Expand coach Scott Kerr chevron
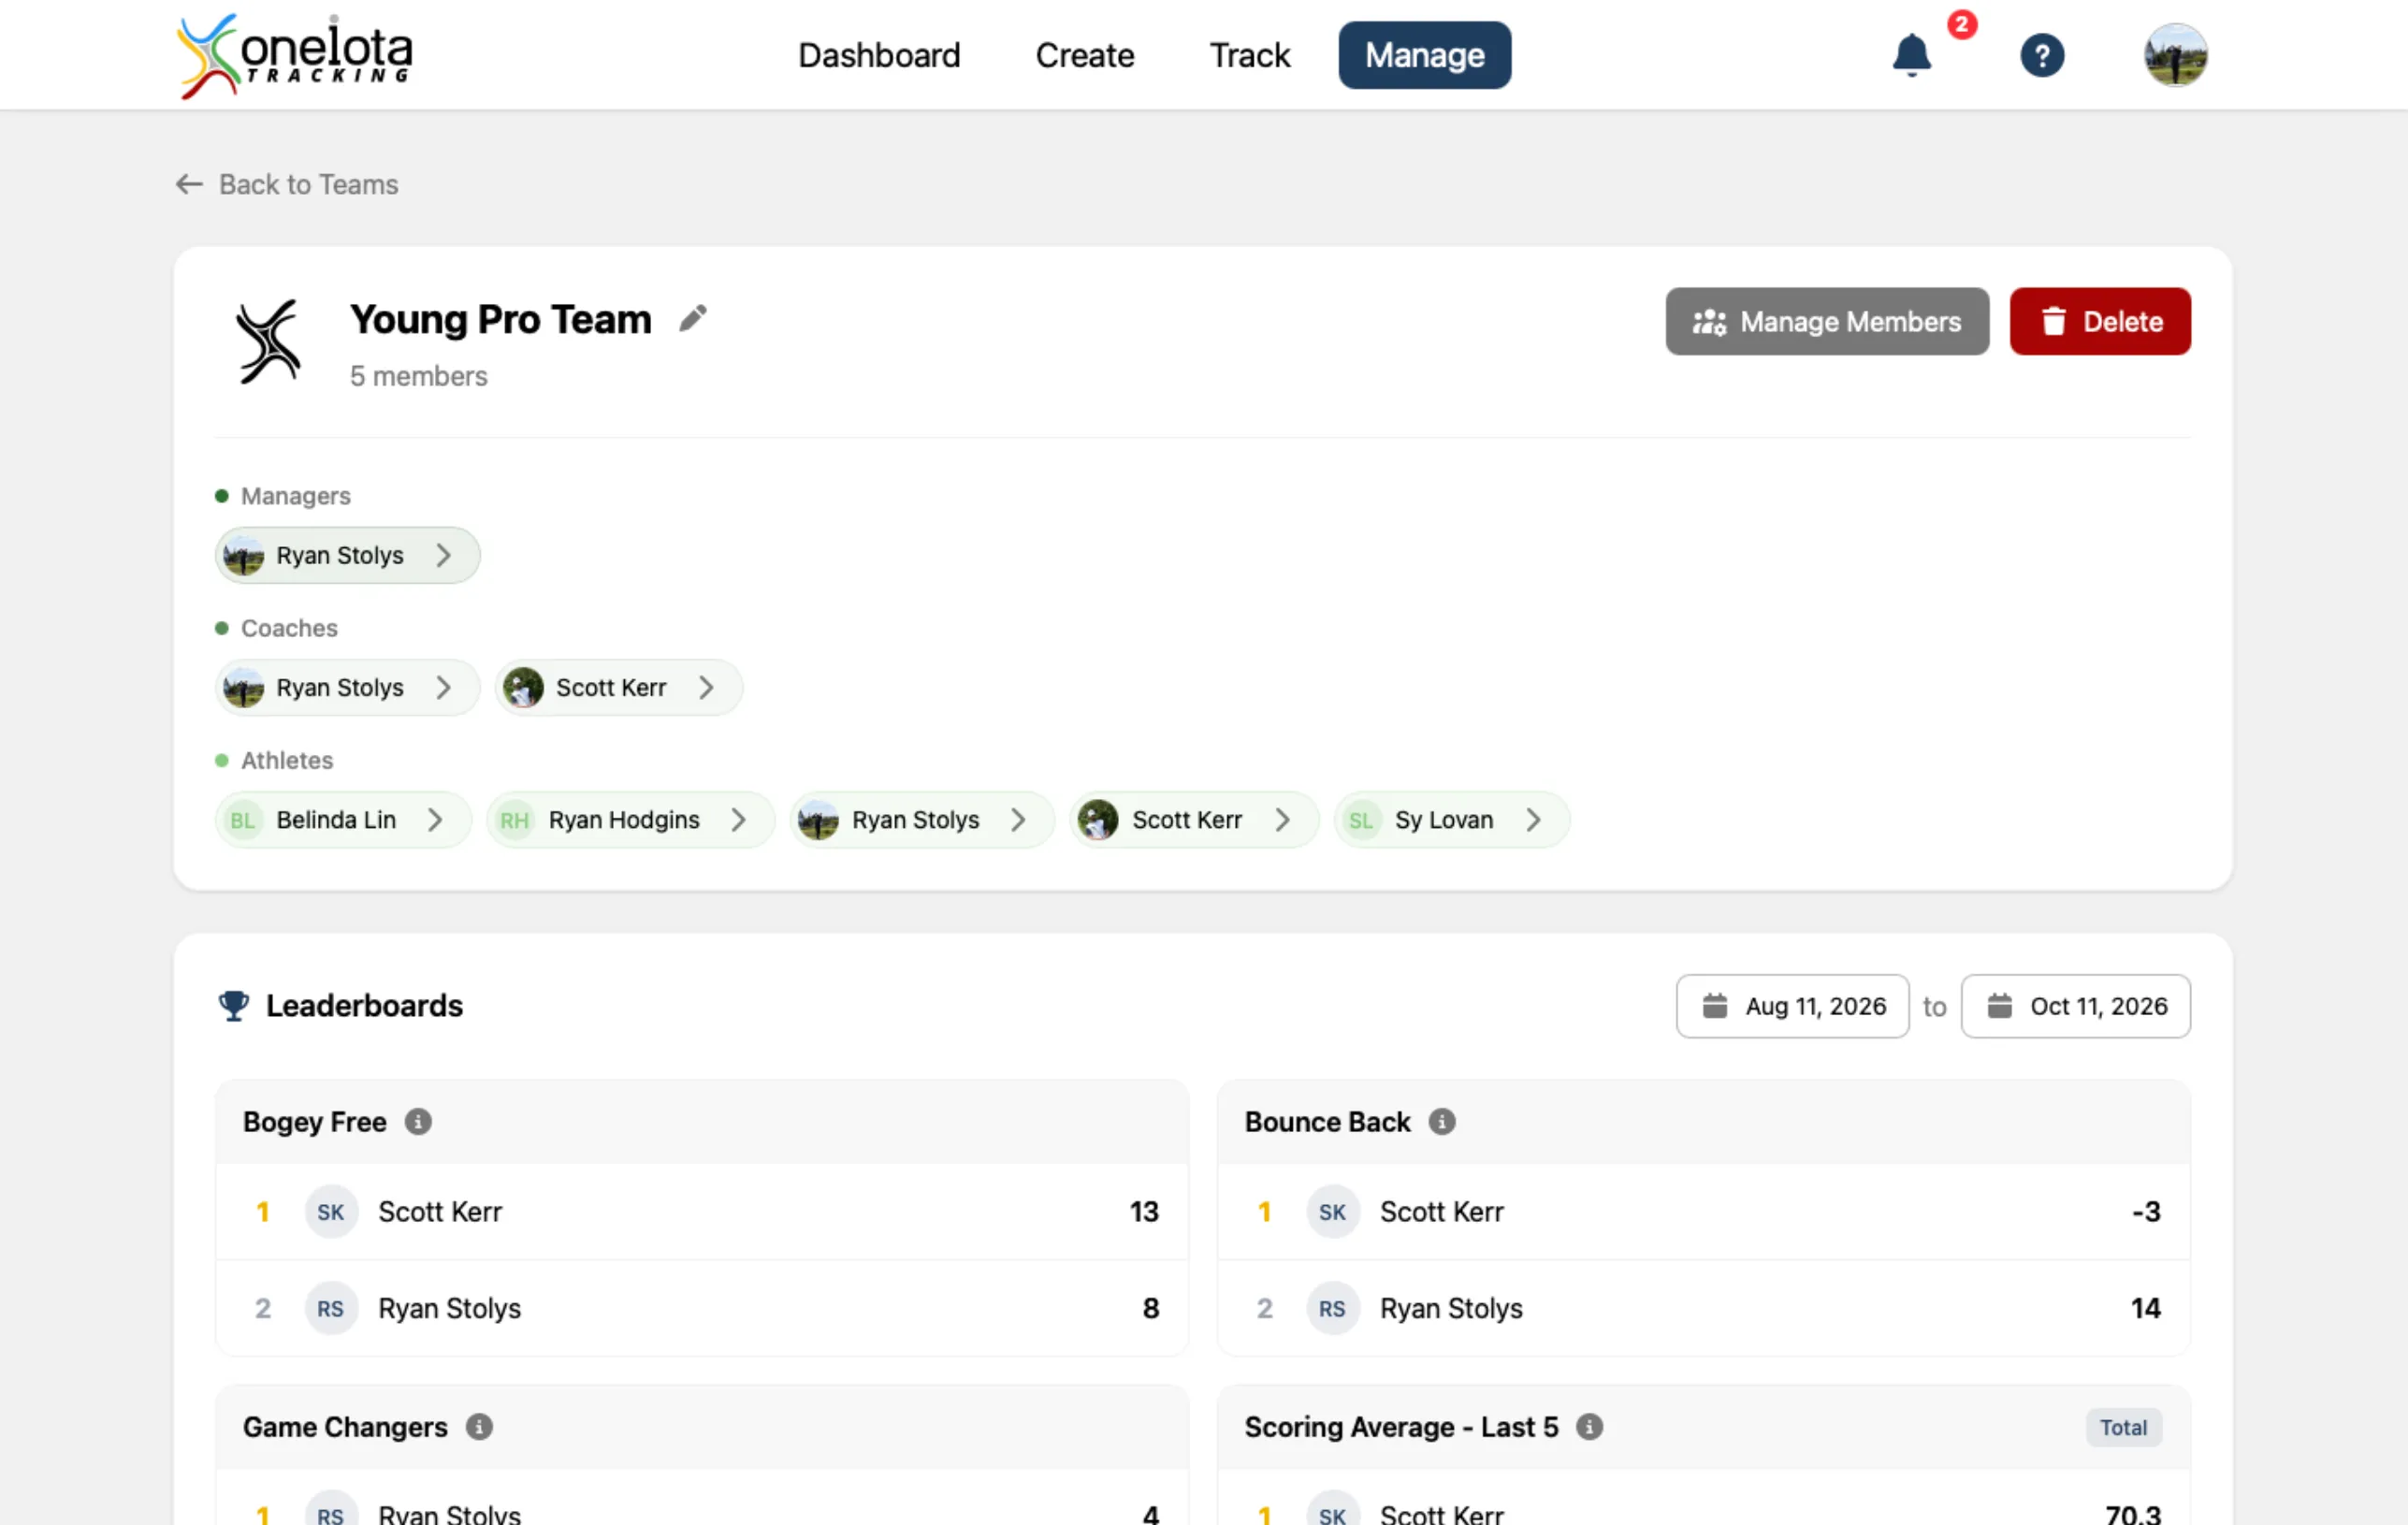The height and width of the screenshot is (1525, 2408). [x=706, y=687]
